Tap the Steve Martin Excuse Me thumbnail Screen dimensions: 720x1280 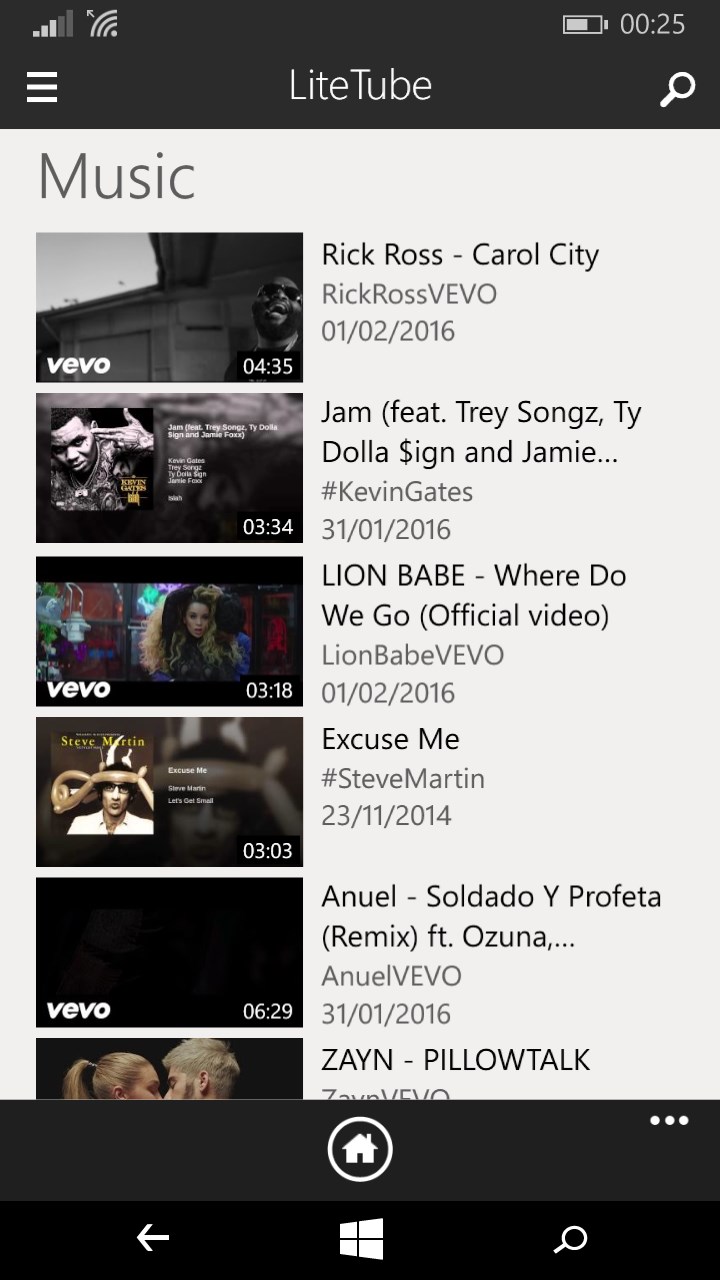click(169, 791)
